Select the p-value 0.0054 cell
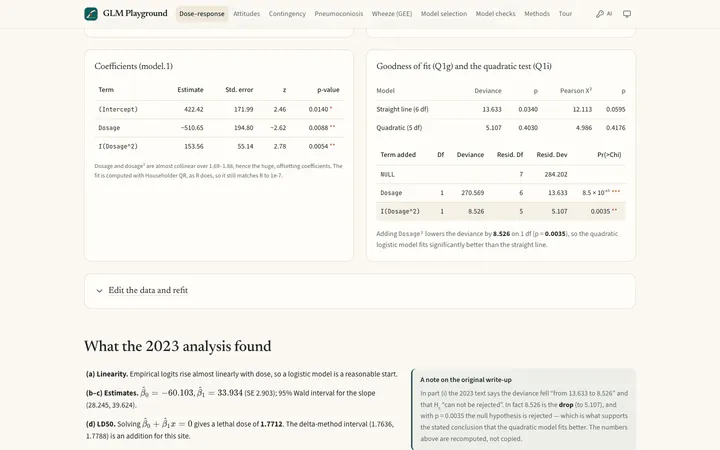Screen dimensions: 720x450 point(318,146)
